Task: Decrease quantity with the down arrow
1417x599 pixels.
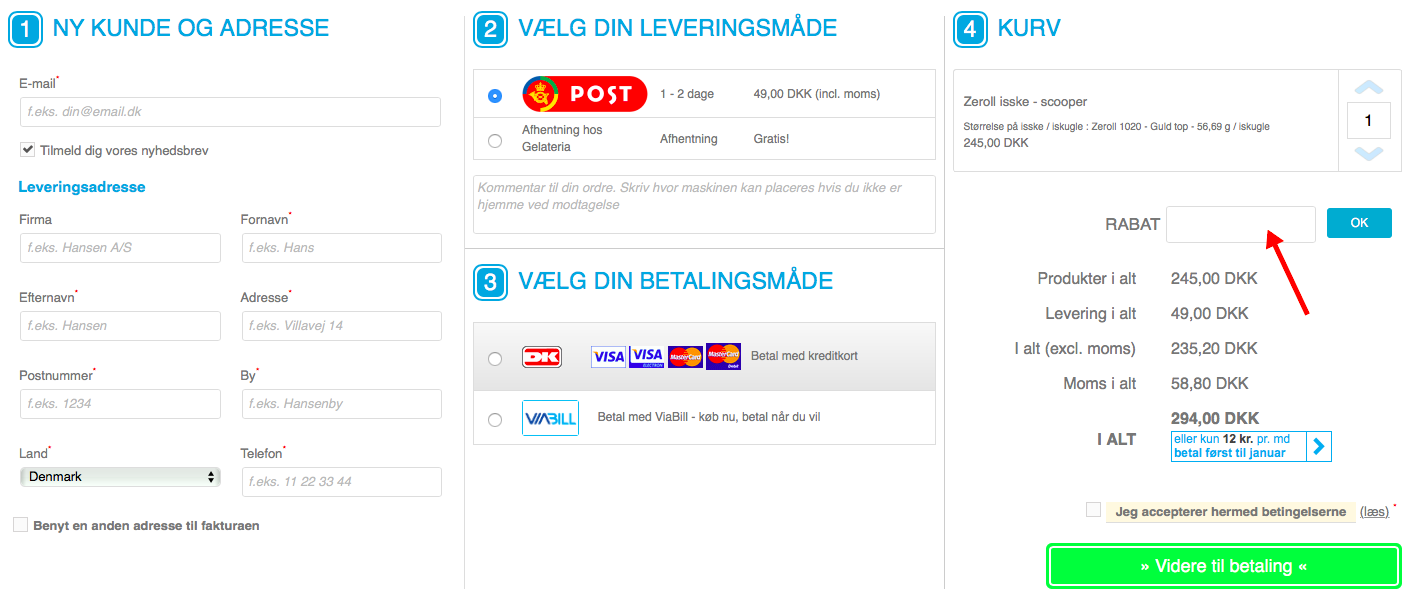Action: click(x=1368, y=153)
